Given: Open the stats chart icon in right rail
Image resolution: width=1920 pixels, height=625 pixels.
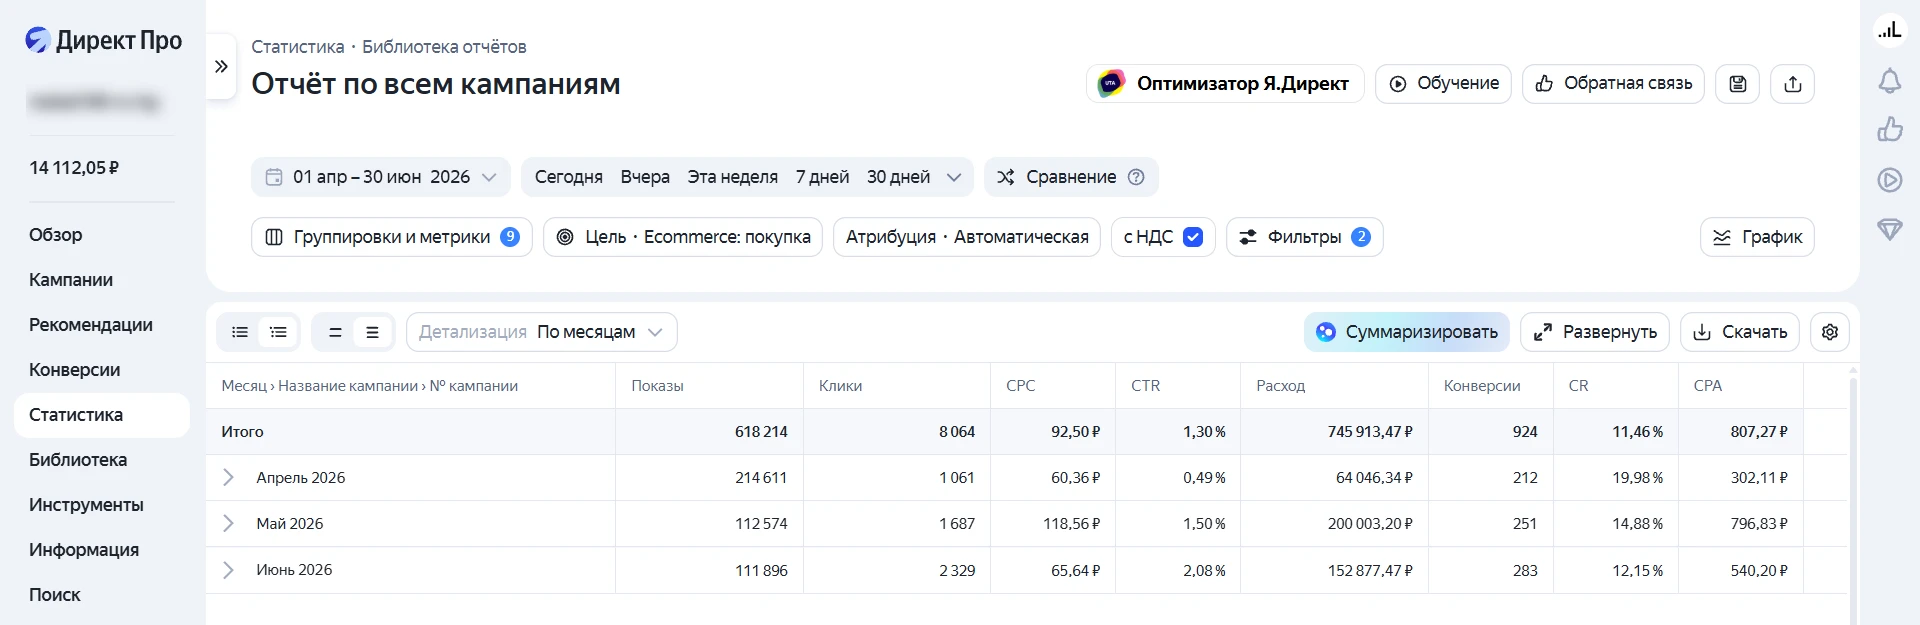Looking at the screenshot, I should click(x=1889, y=30).
